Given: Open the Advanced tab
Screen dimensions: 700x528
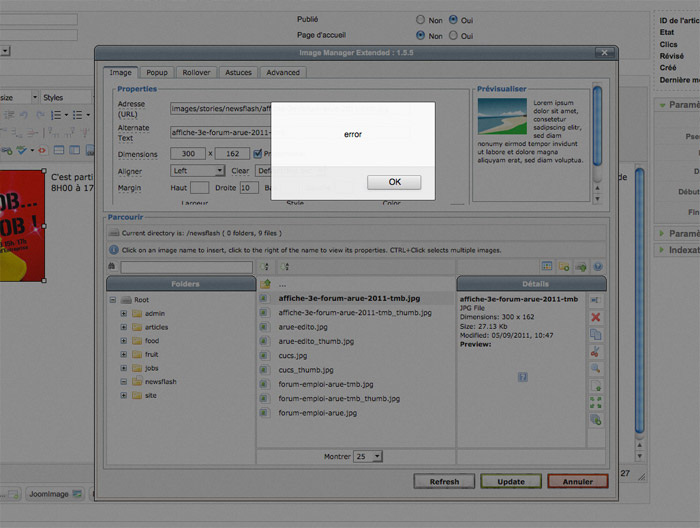Looking at the screenshot, I should tap(282, 72).
